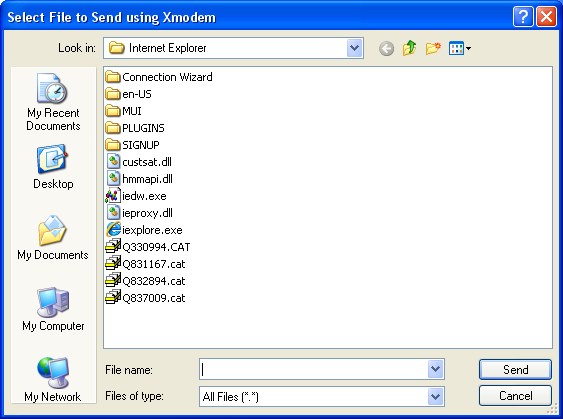Select the file name hmmapi.dll

click(147, 179)
